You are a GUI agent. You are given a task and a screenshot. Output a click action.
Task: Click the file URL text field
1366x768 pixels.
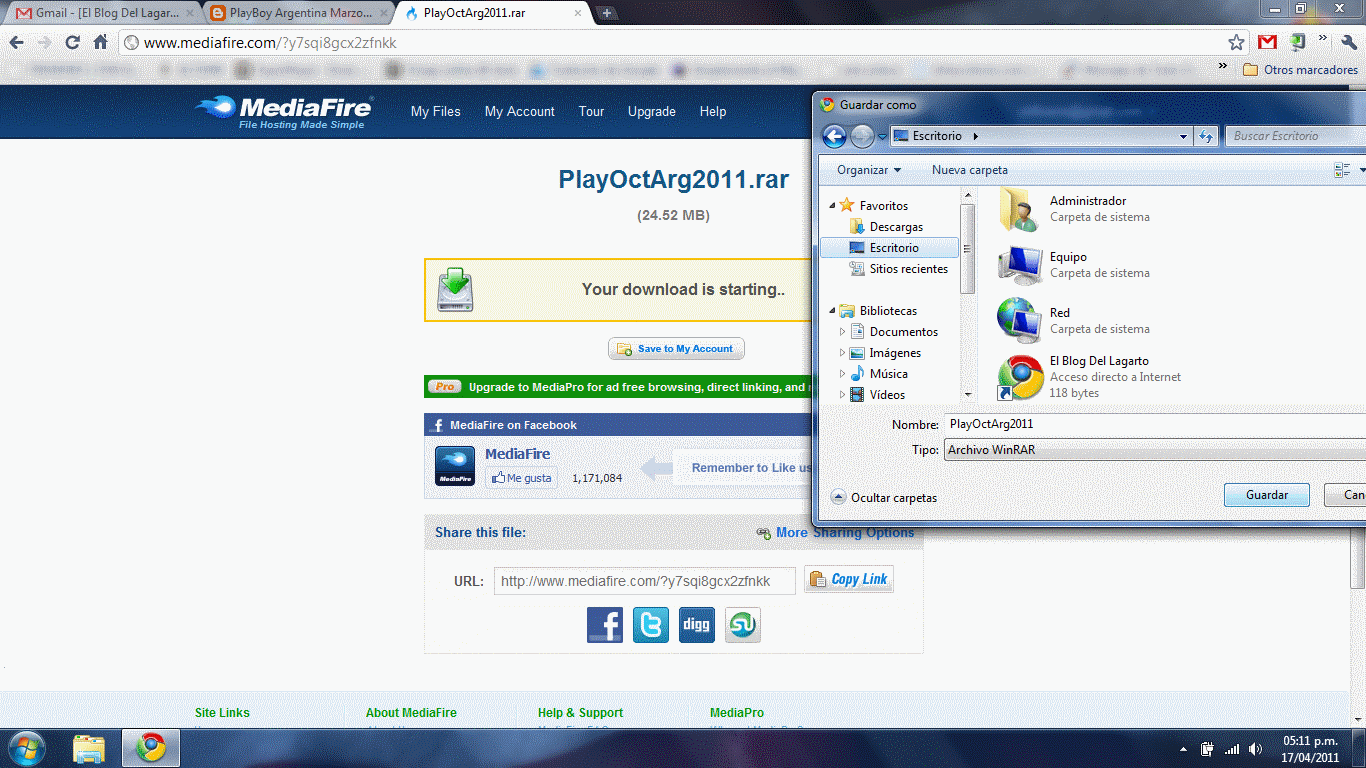pyautogui.click(x=645, y=581)
